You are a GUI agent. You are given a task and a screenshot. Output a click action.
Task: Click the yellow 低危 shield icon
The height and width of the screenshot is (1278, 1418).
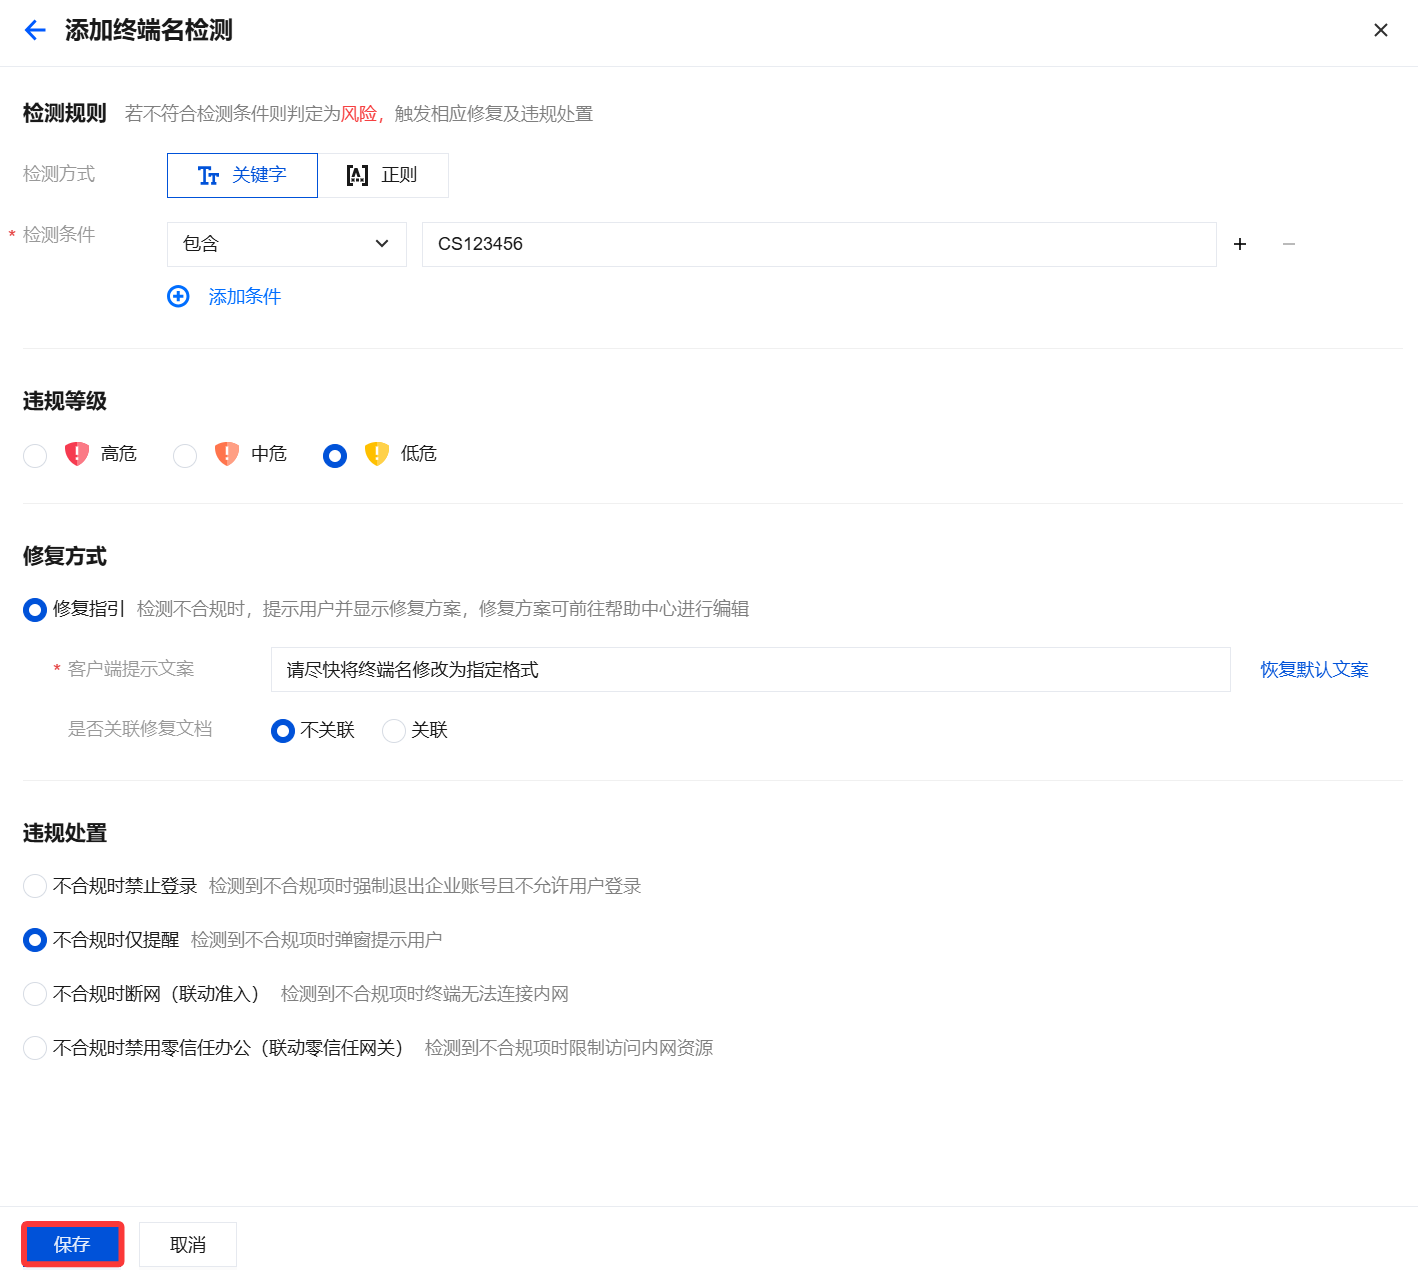coord(377,454)
